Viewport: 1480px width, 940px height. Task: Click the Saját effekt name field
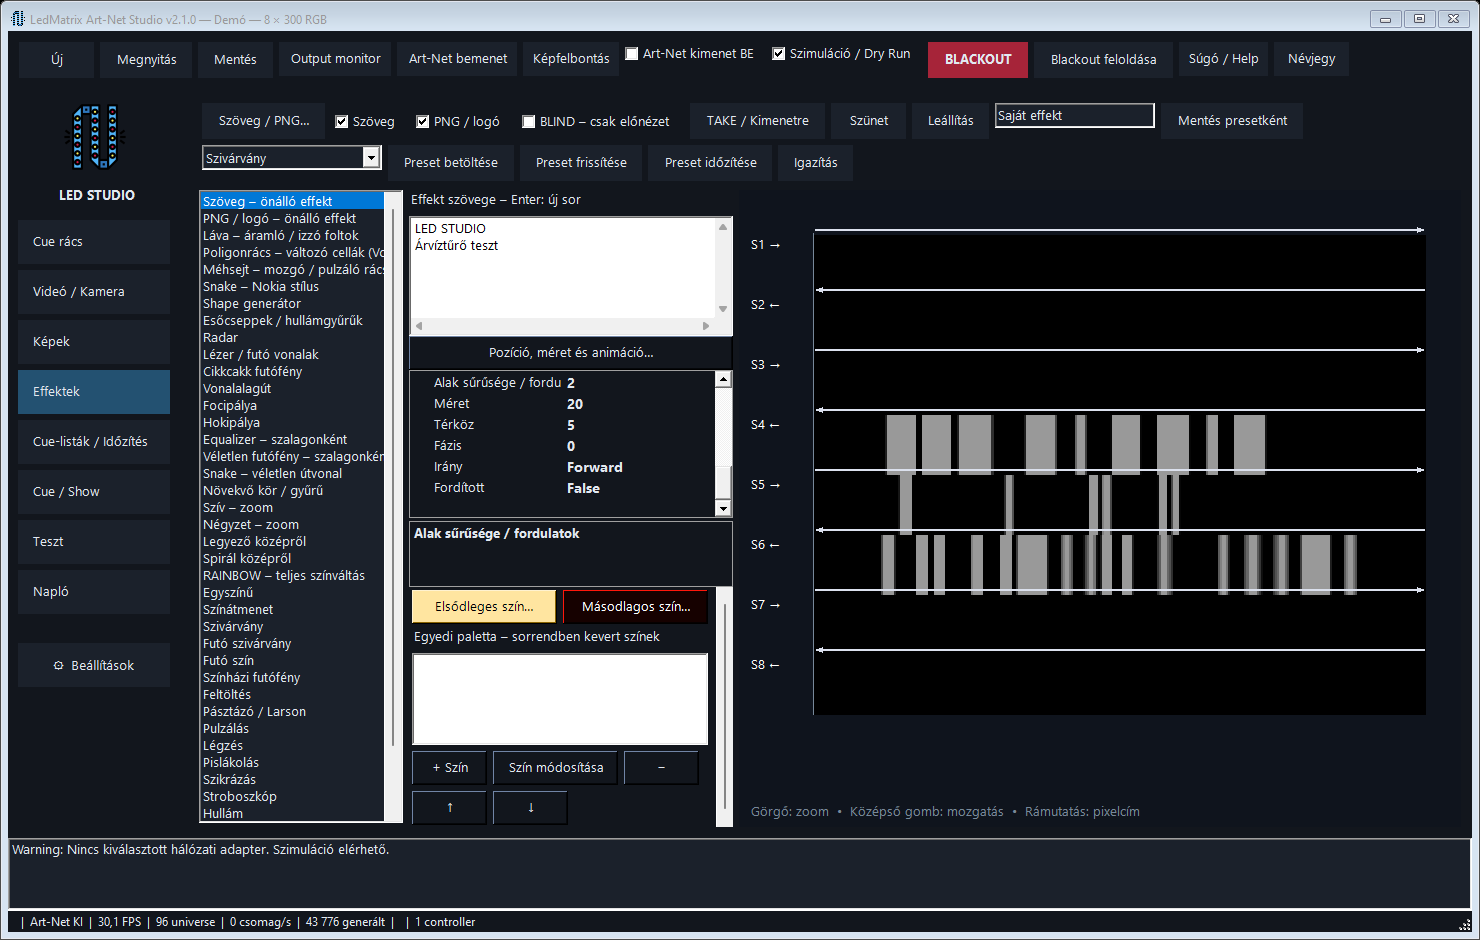pyautogui.click(x=1074, y=116)
